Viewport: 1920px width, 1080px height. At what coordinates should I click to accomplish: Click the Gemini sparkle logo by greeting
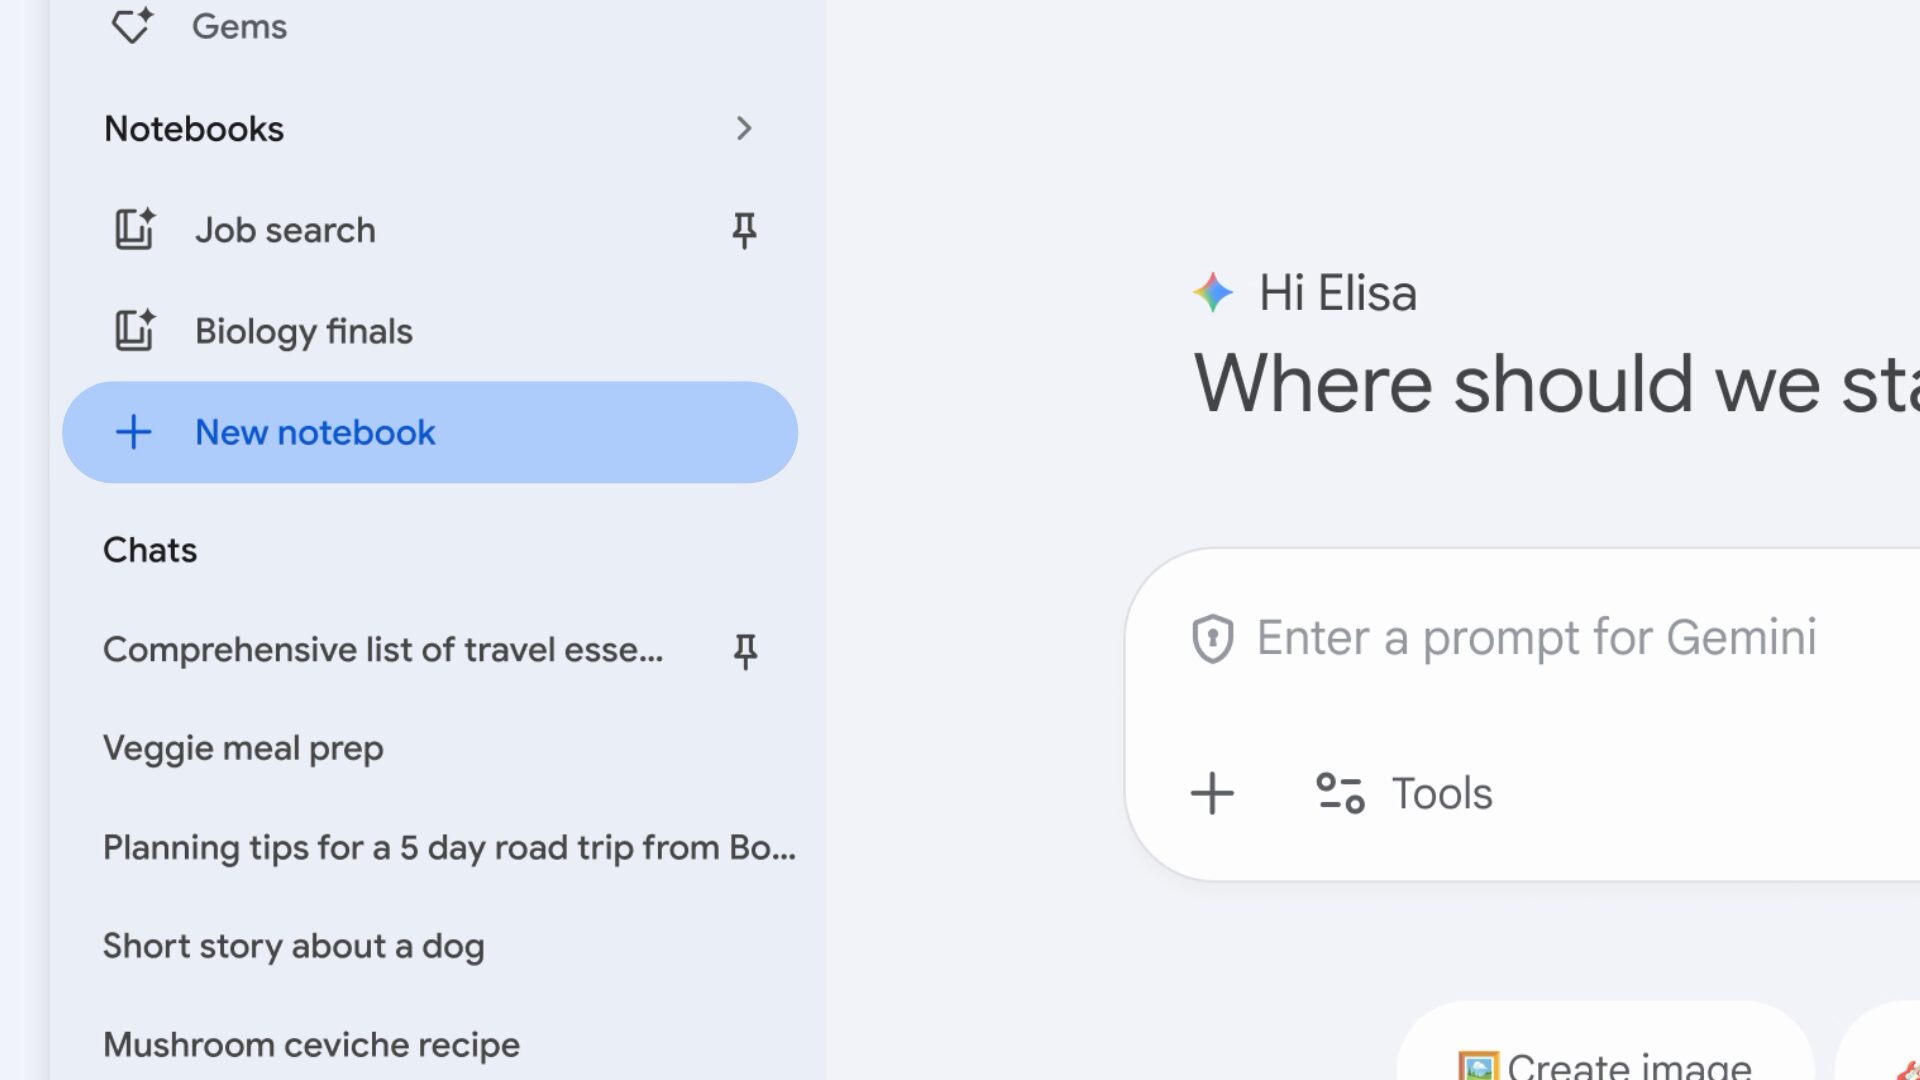(x=1213, y=293)
